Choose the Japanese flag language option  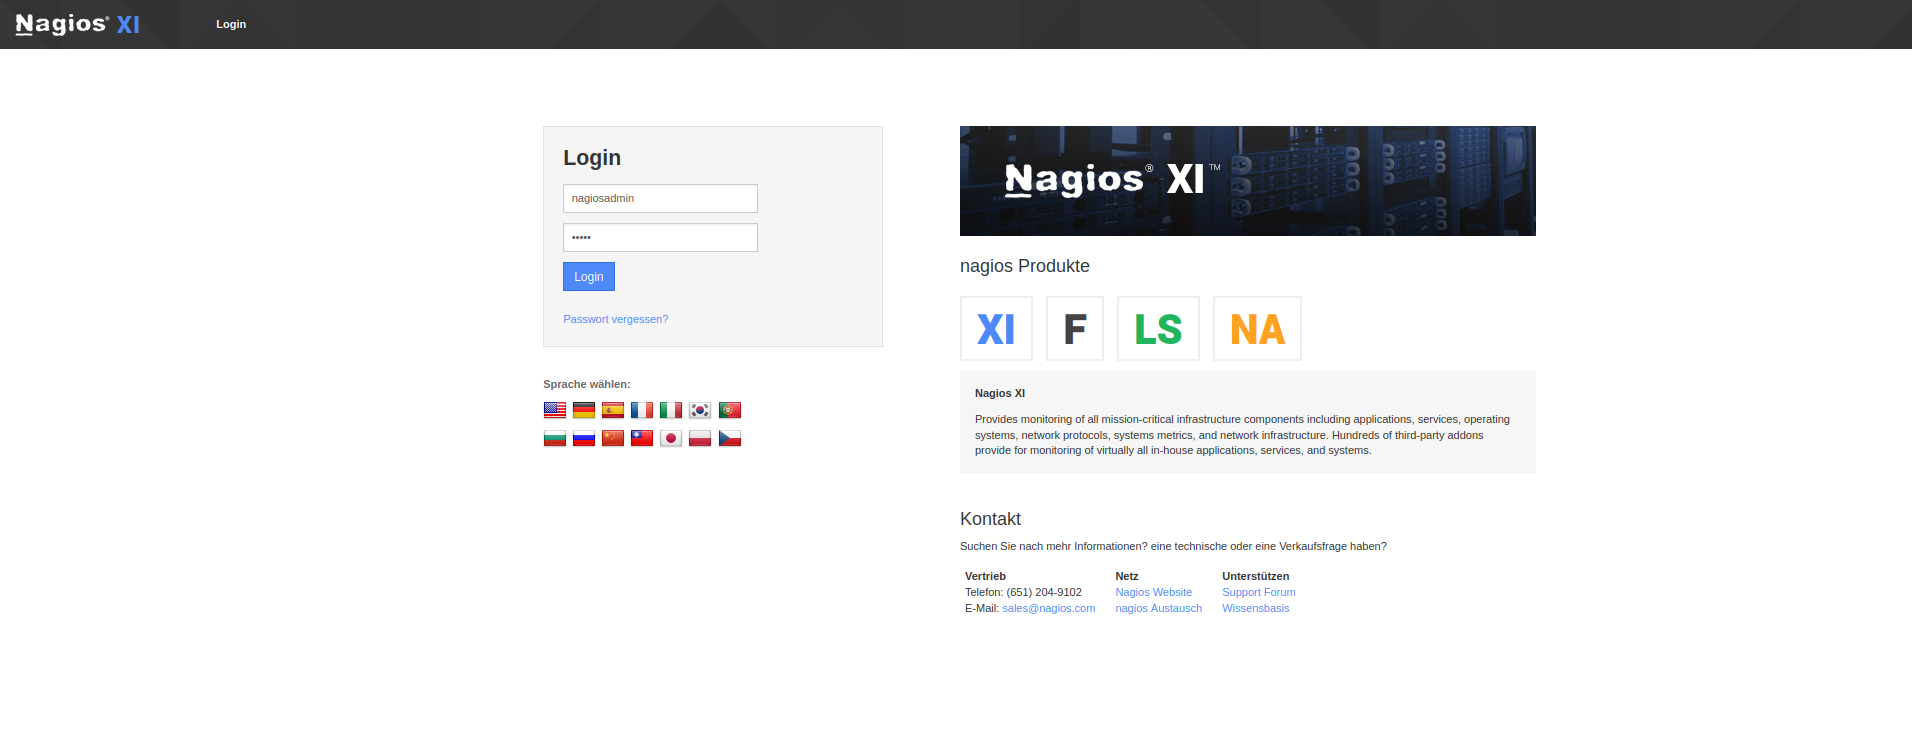(671, 438)
